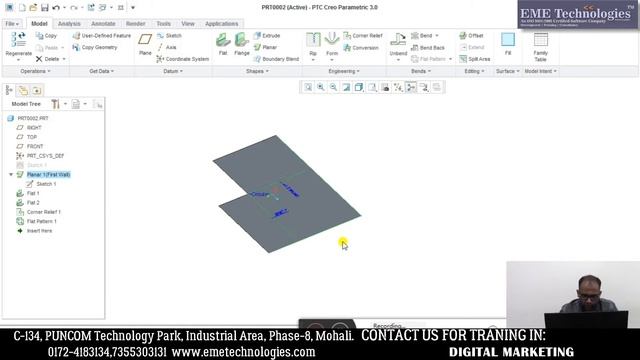Switch to the Analysis tab
The width and height of the screenshot is (640, 360).
(69, 24)
